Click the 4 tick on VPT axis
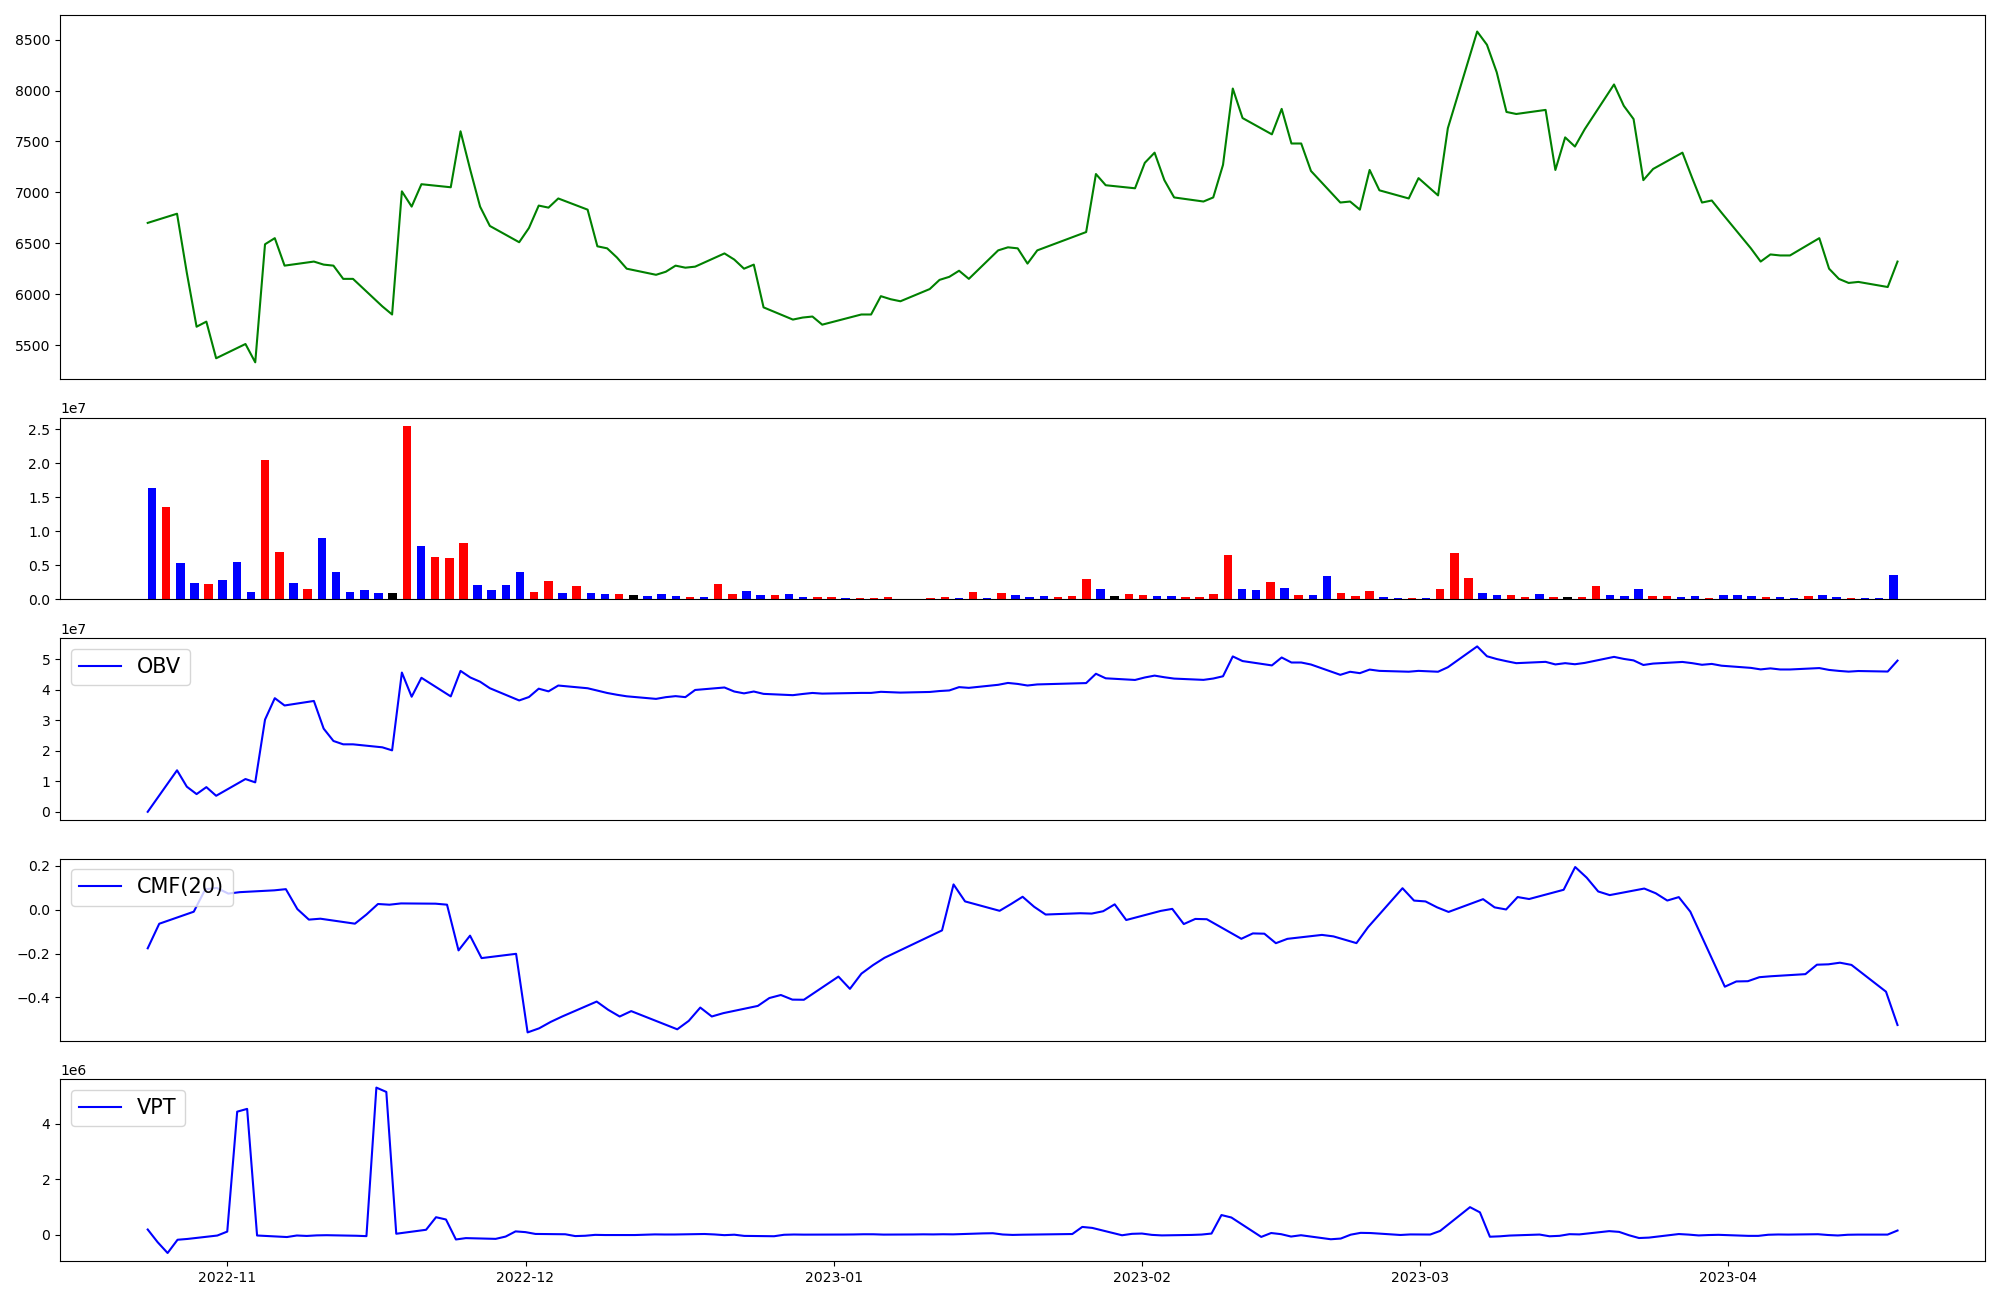 point(46,1124)
